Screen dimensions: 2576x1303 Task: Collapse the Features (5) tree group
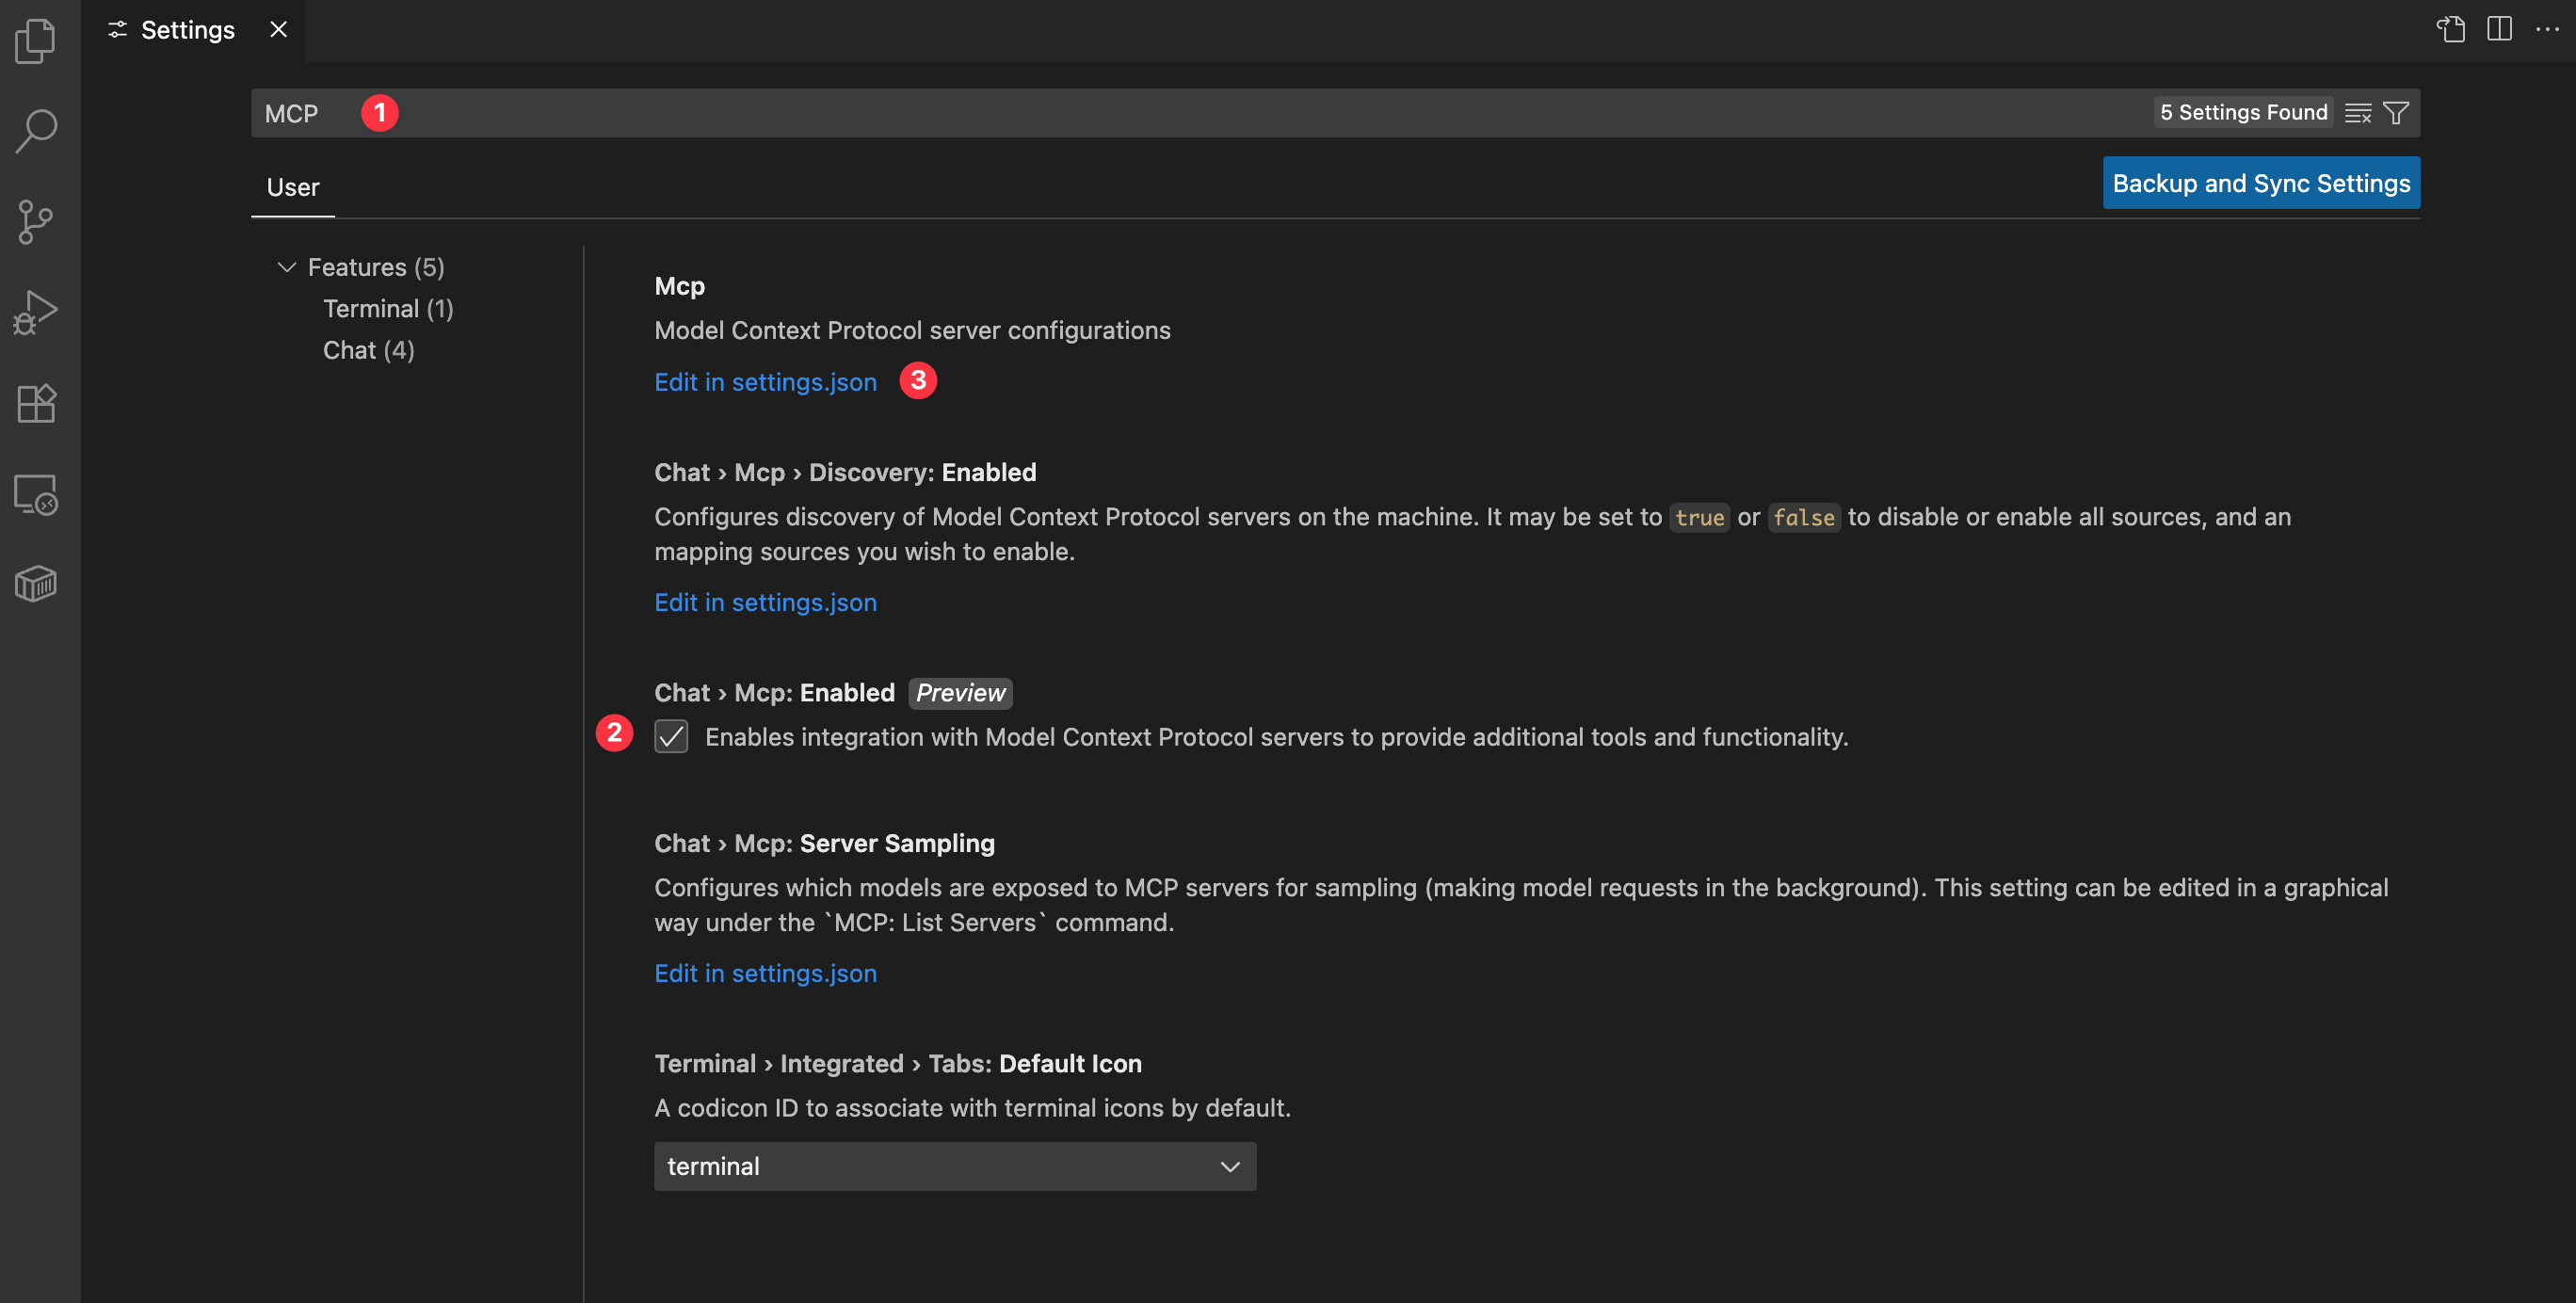tap(286, 267)
